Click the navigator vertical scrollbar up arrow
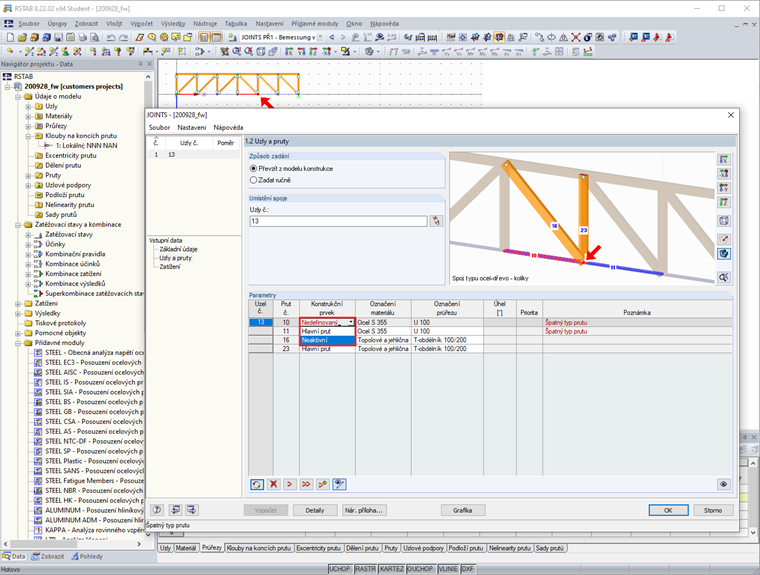The width and height of the screenshot is (760, 575). [x=148, y=77]
